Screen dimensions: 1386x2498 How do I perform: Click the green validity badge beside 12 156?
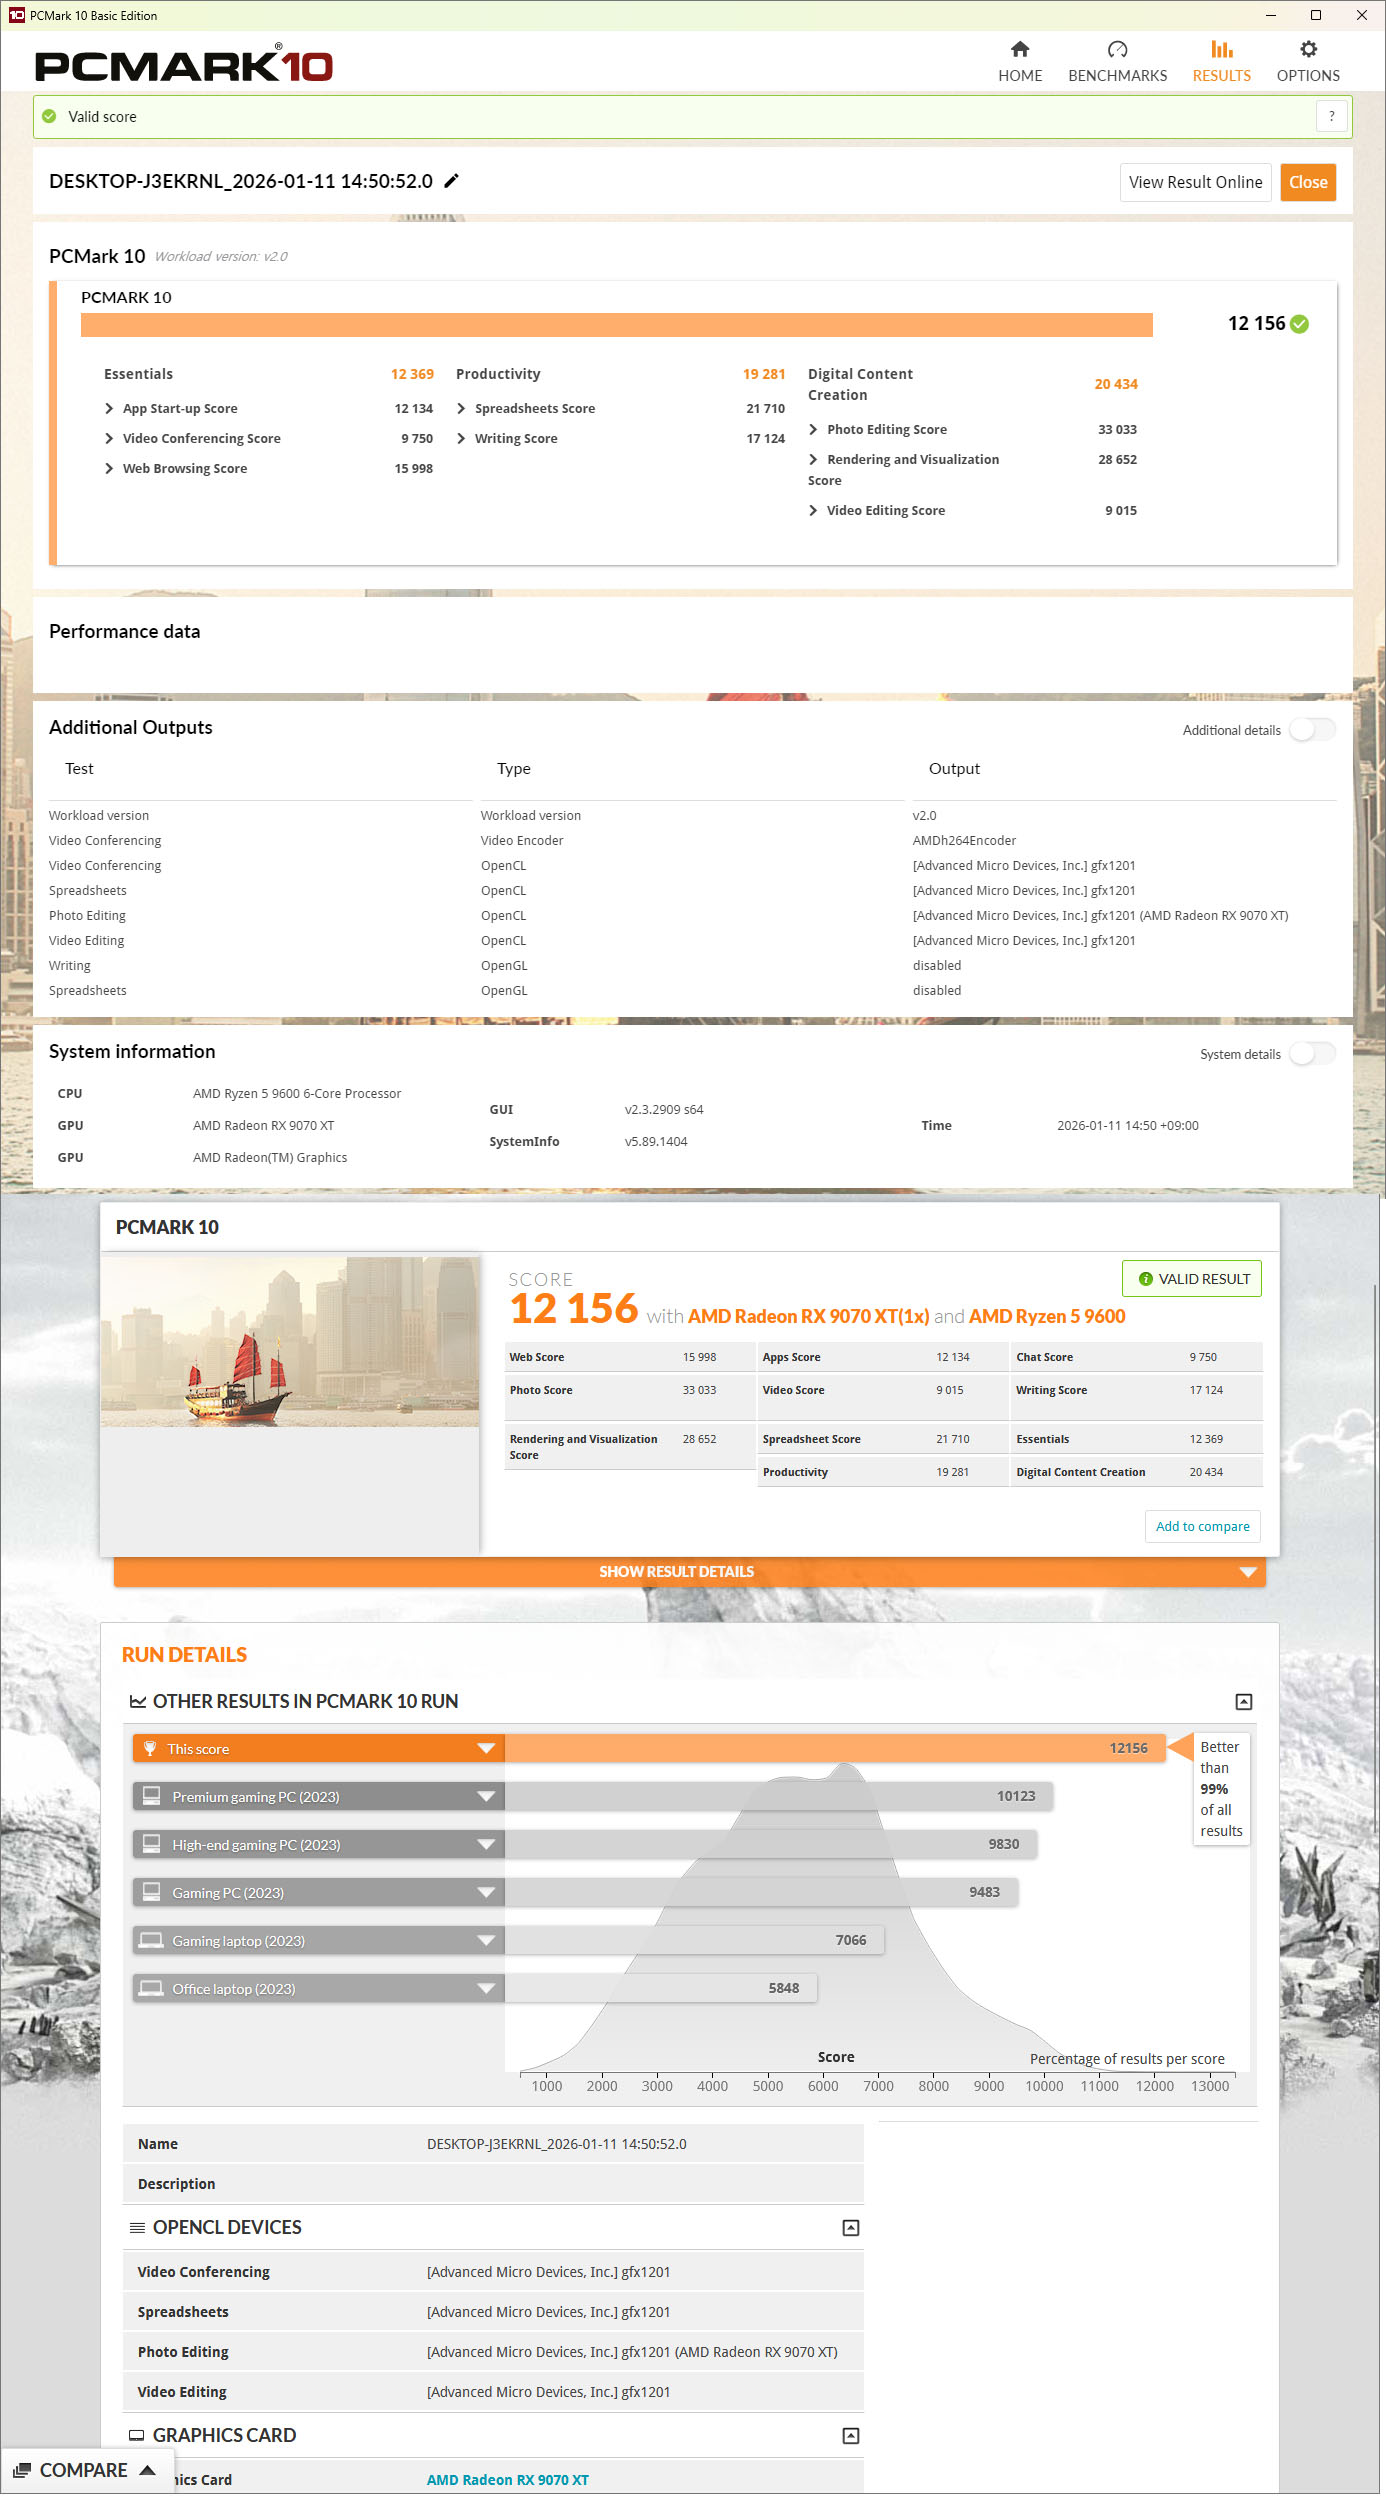pos(1299,324)
